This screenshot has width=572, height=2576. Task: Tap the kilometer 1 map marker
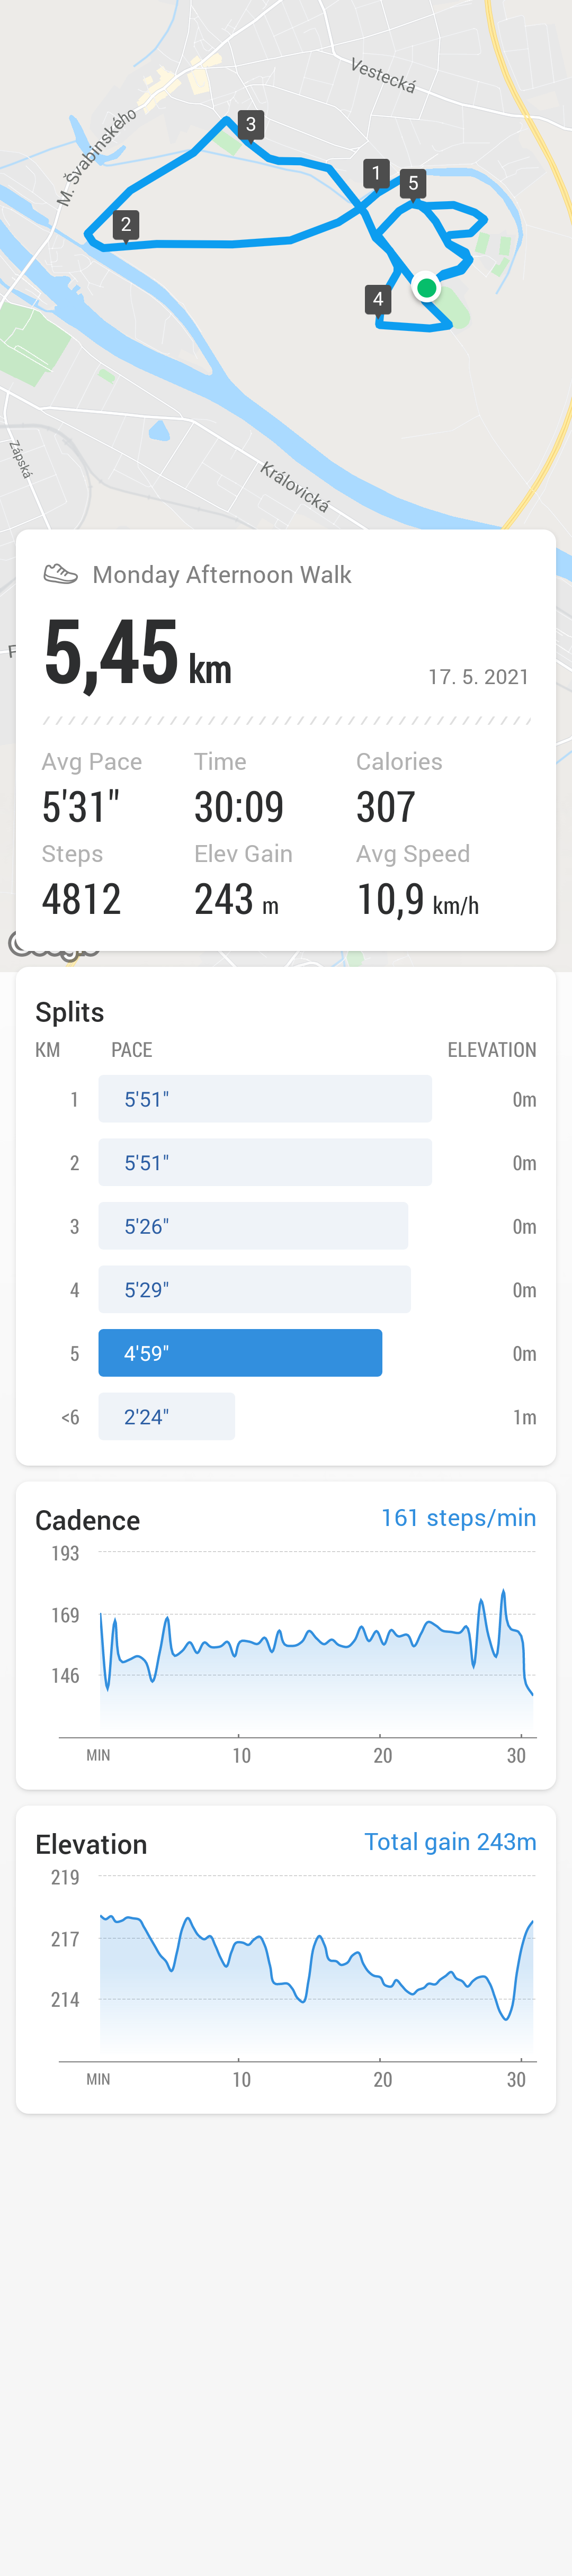(376, 174)
